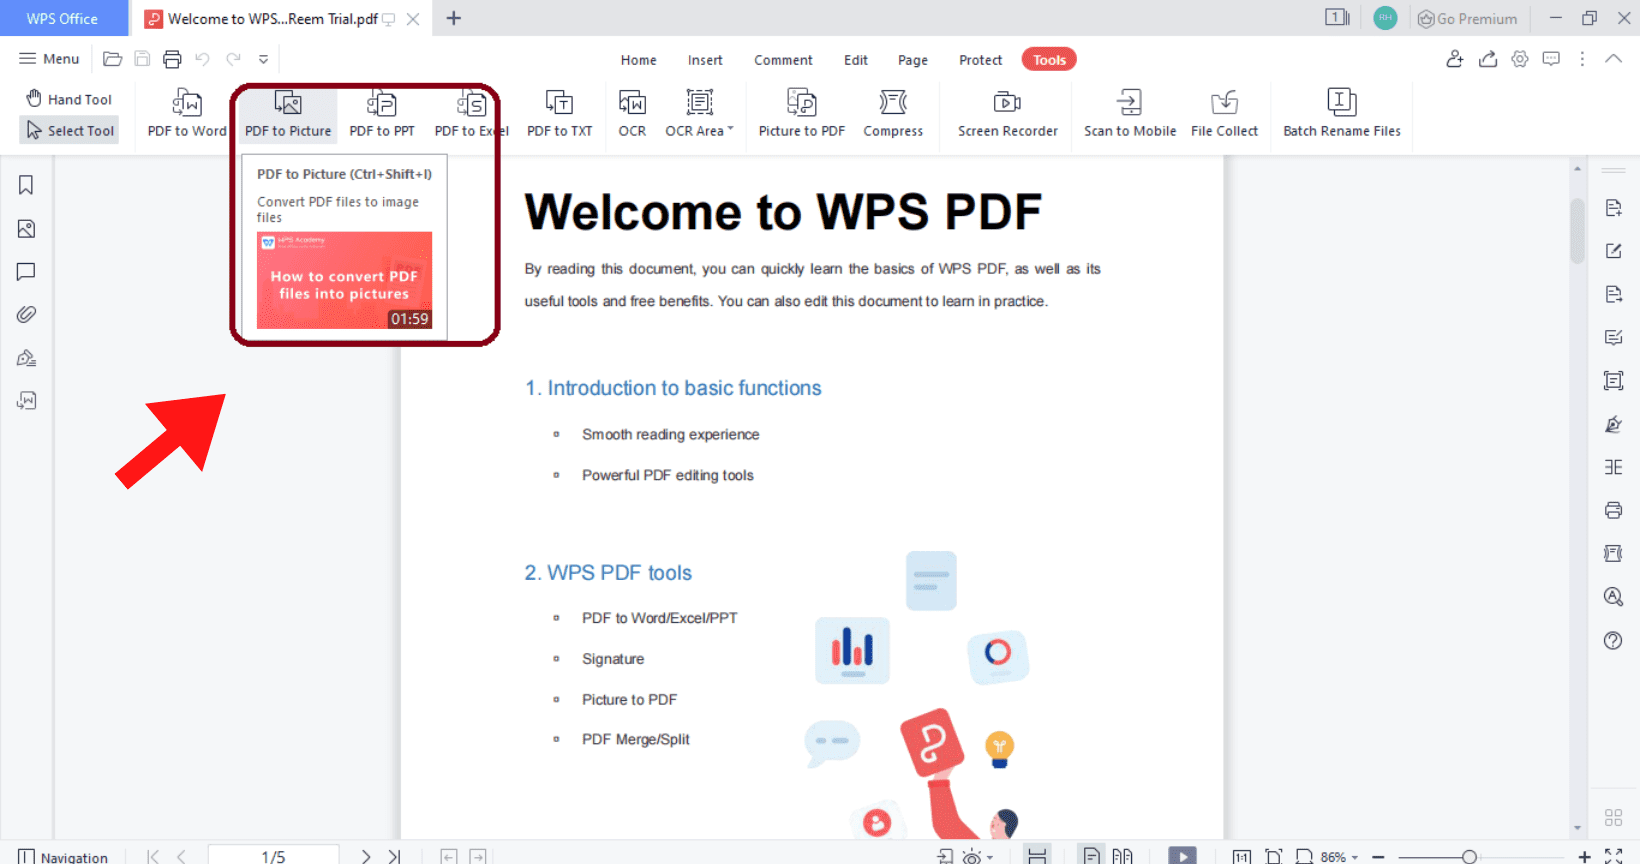The width and height of the screenshot is (1640, 864).
Task: Toggle continuous scrolling in status bar
Action: pyautogui.click(x=1037, y=856)
